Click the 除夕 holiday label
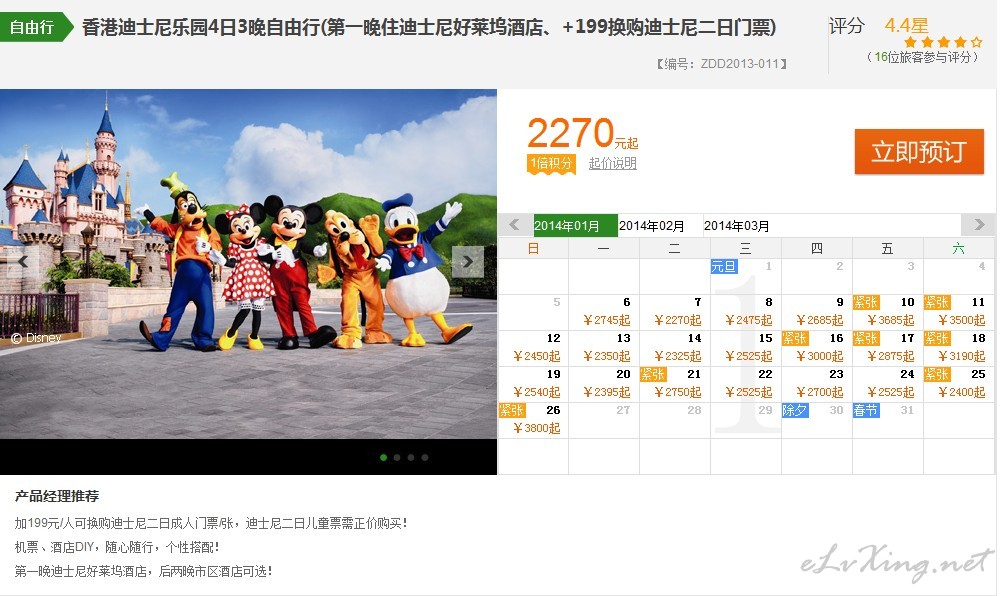The image size is (1005, 596). tap(795, 410)
